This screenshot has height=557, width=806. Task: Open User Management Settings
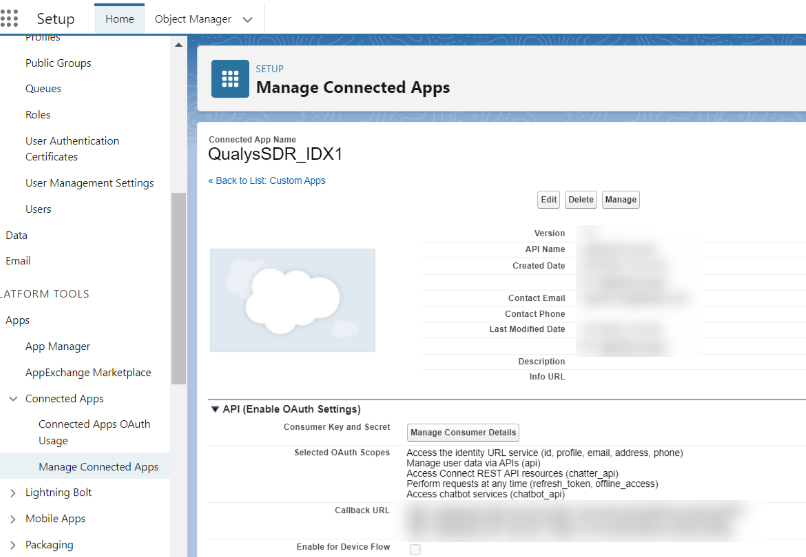(89, 183)
